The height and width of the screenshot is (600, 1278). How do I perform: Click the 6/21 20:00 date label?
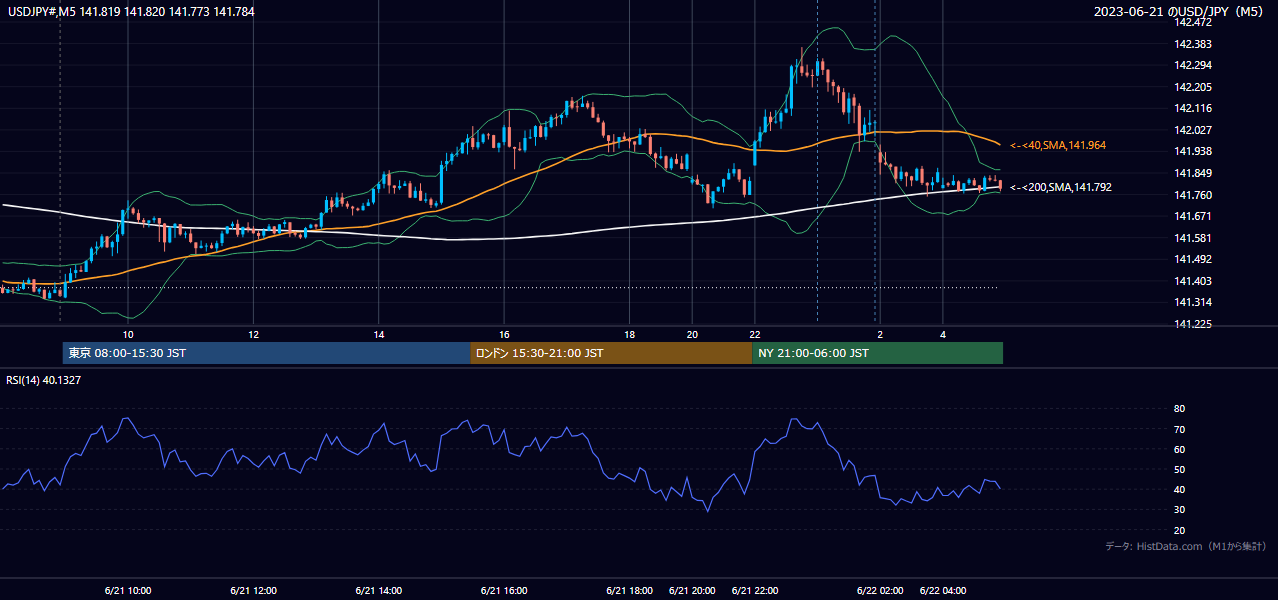click(692, 590)
